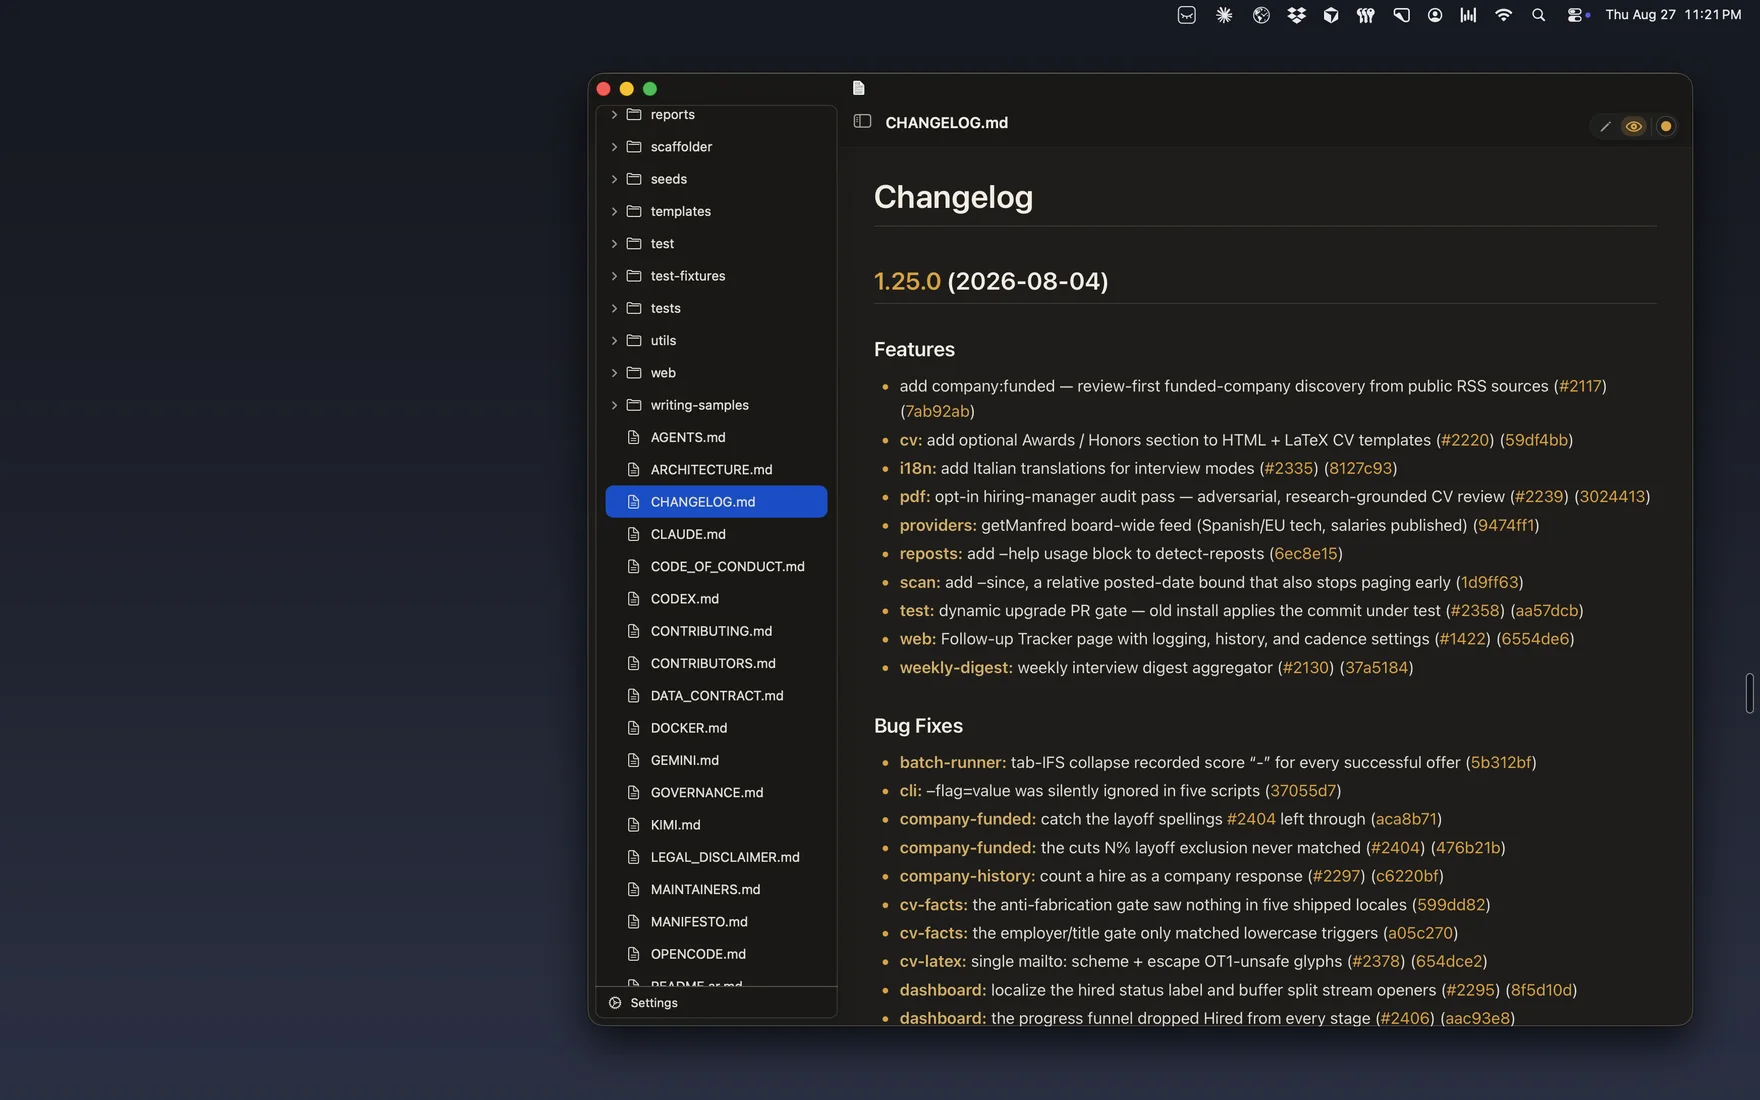
Task: Expand the reports folder chevron
Action: click(x=614, y=114)
